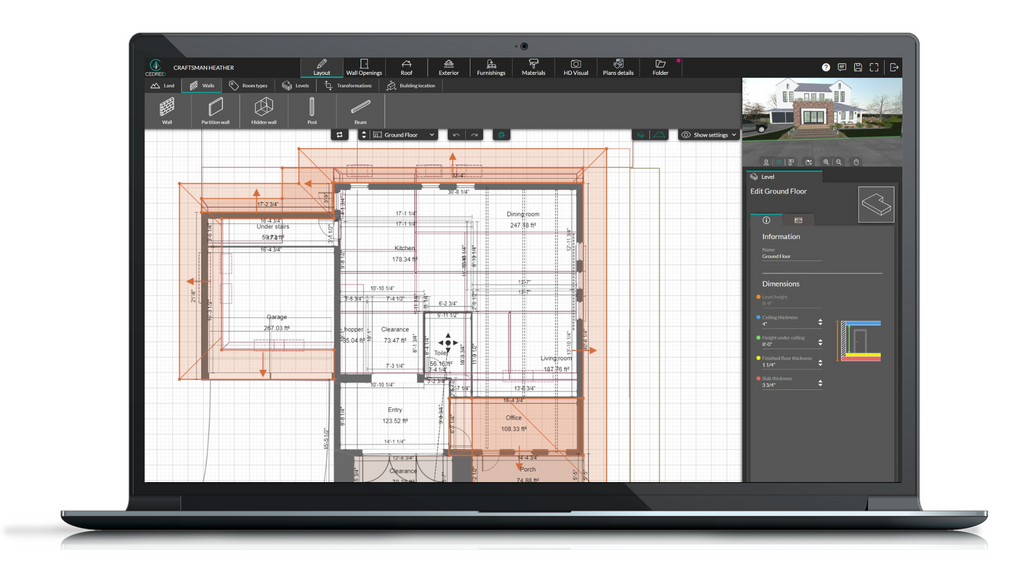Toggle the level layer display icon
Image resolution: width=1024 pixels, height=576 pixels.
click(x=641, y=135)
